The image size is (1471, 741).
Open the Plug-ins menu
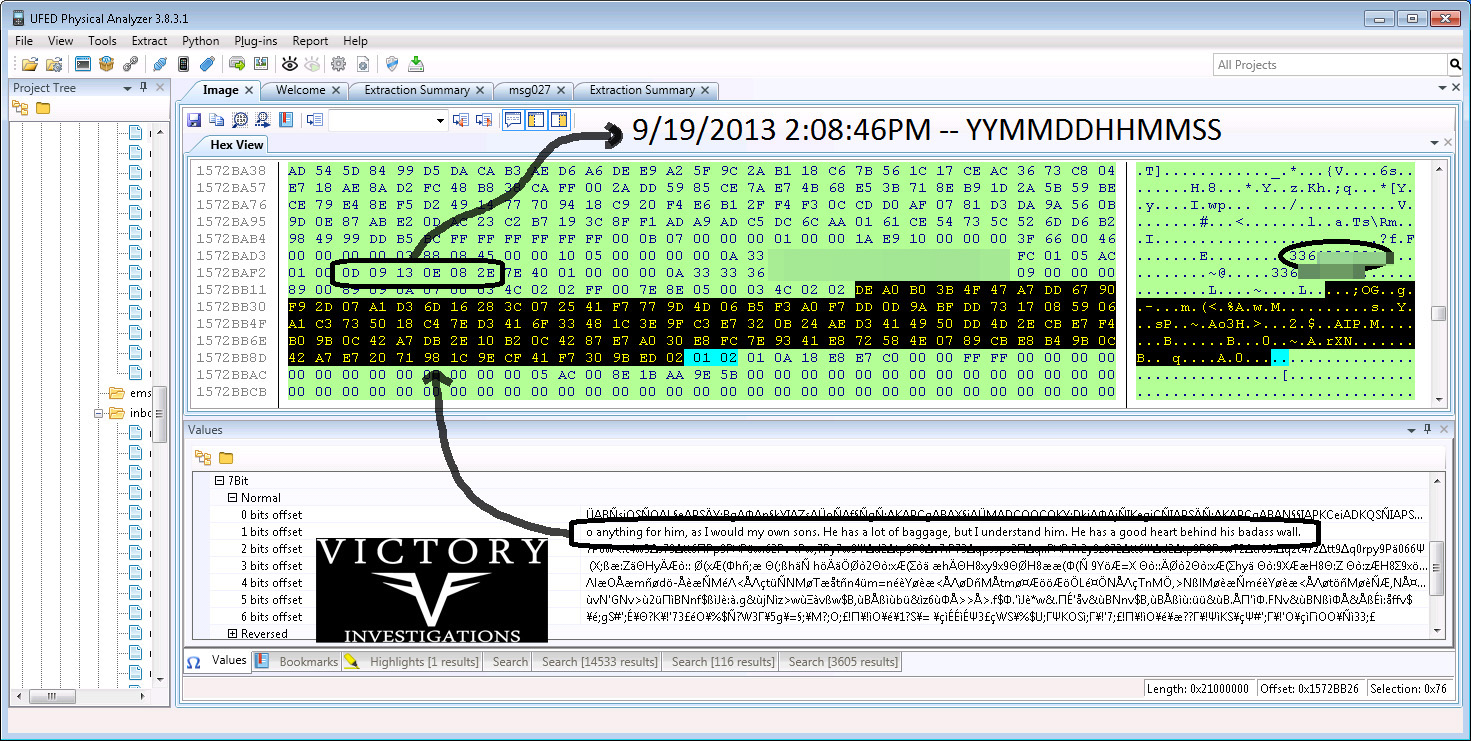tap(256, 41)
